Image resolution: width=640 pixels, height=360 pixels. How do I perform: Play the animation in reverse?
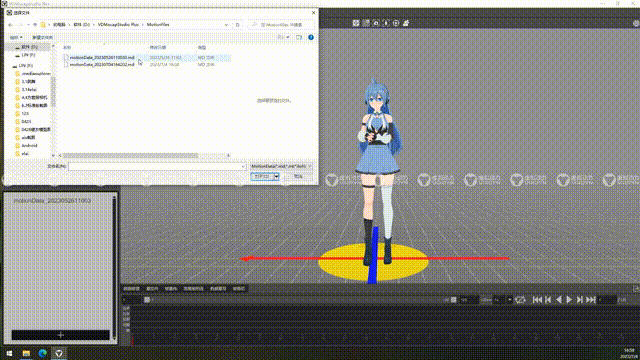point(559,300)
